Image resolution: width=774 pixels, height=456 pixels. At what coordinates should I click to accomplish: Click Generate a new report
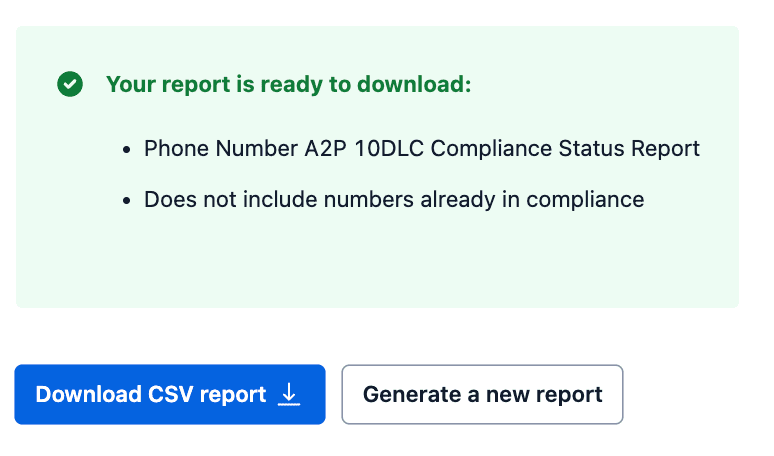(482, 395)
